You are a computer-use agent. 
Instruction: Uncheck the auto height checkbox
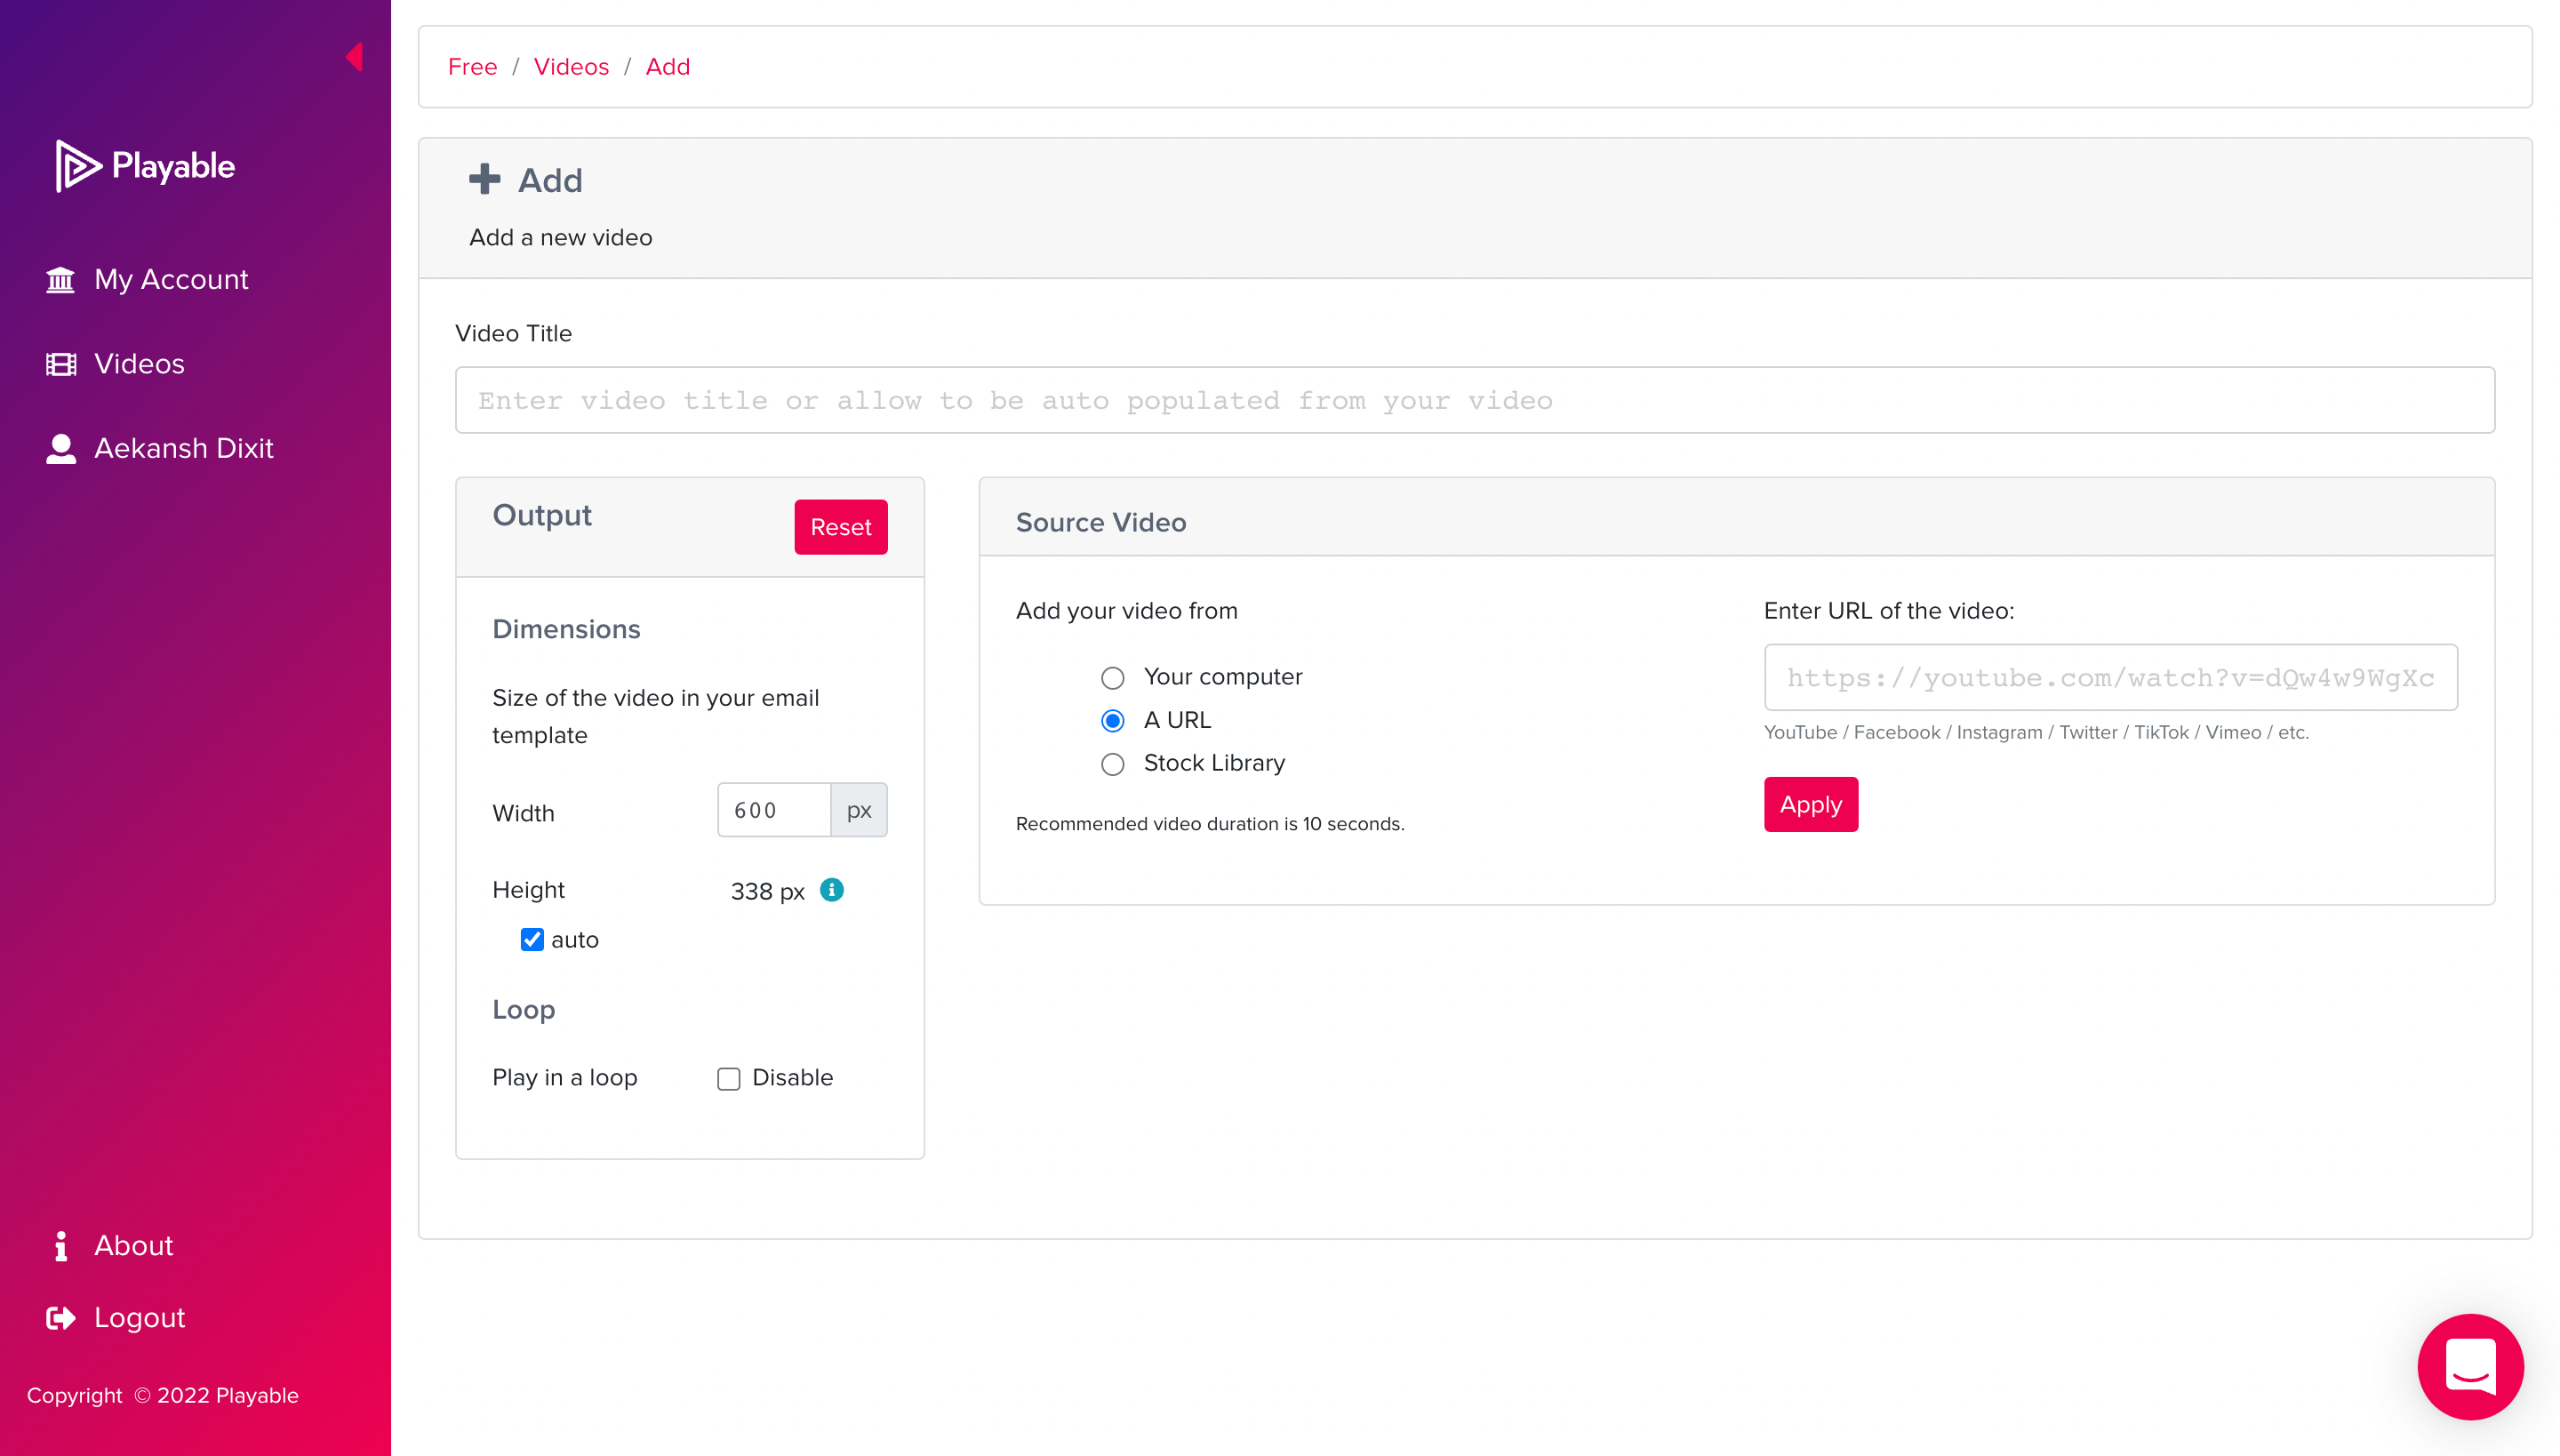[x=532, y=940]
